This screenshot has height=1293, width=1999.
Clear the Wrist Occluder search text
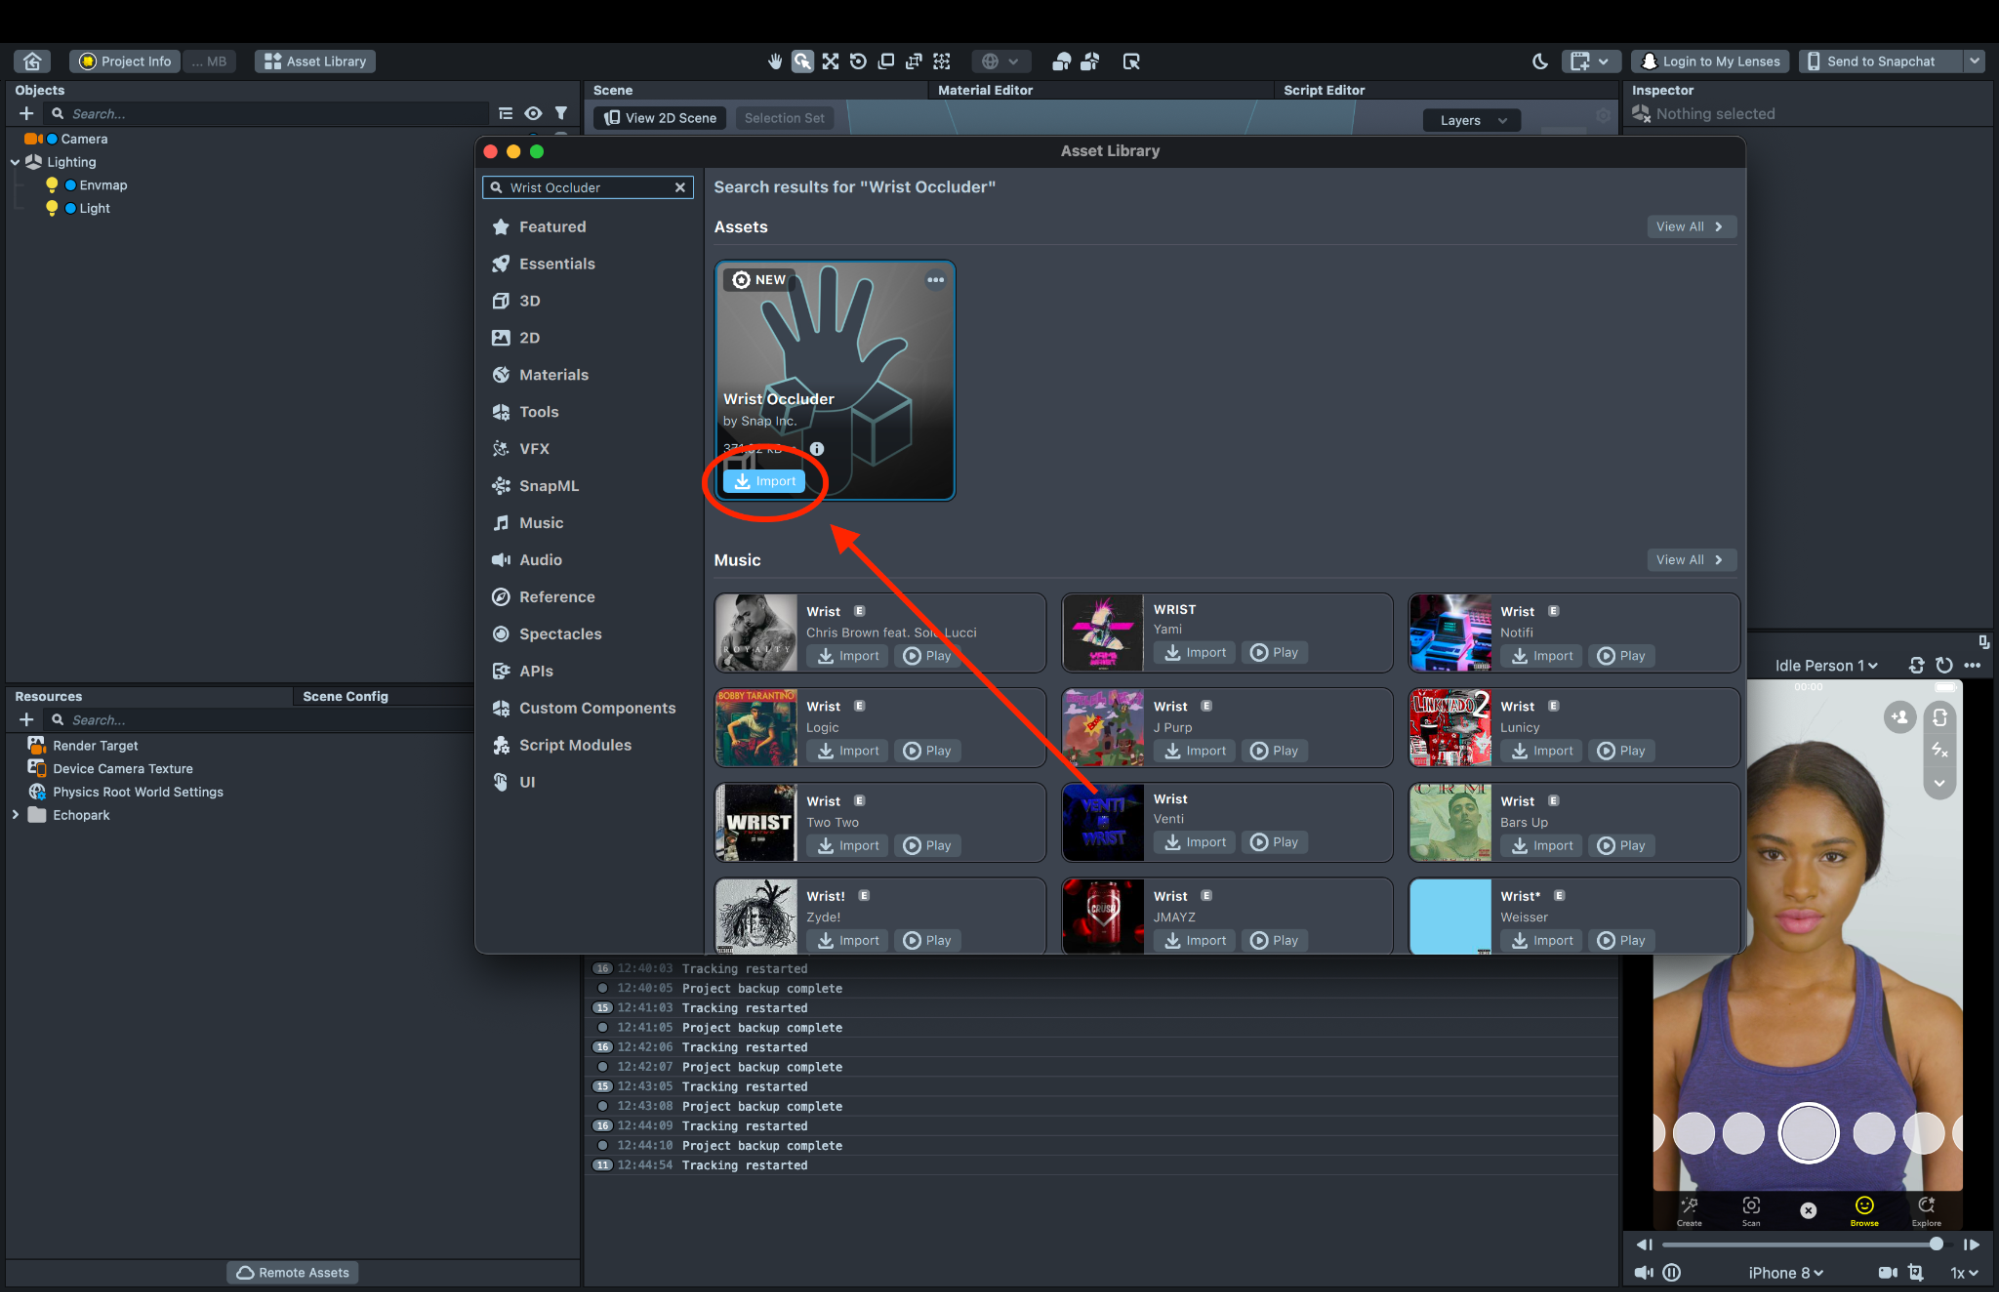point(680,187)
